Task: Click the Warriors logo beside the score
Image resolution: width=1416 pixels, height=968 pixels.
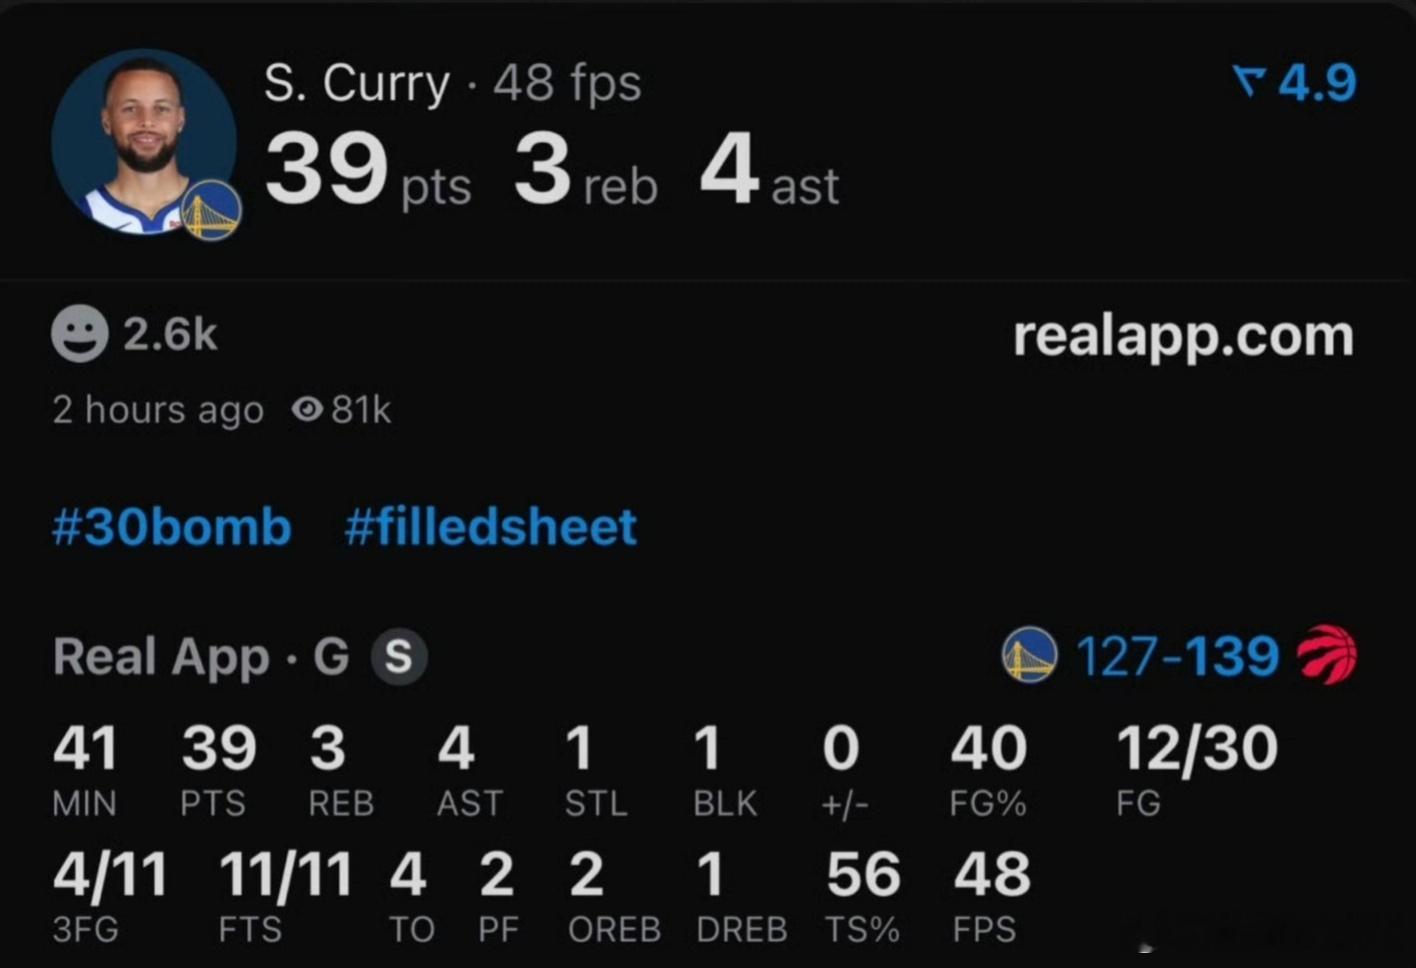Action: pos(1029,656)
